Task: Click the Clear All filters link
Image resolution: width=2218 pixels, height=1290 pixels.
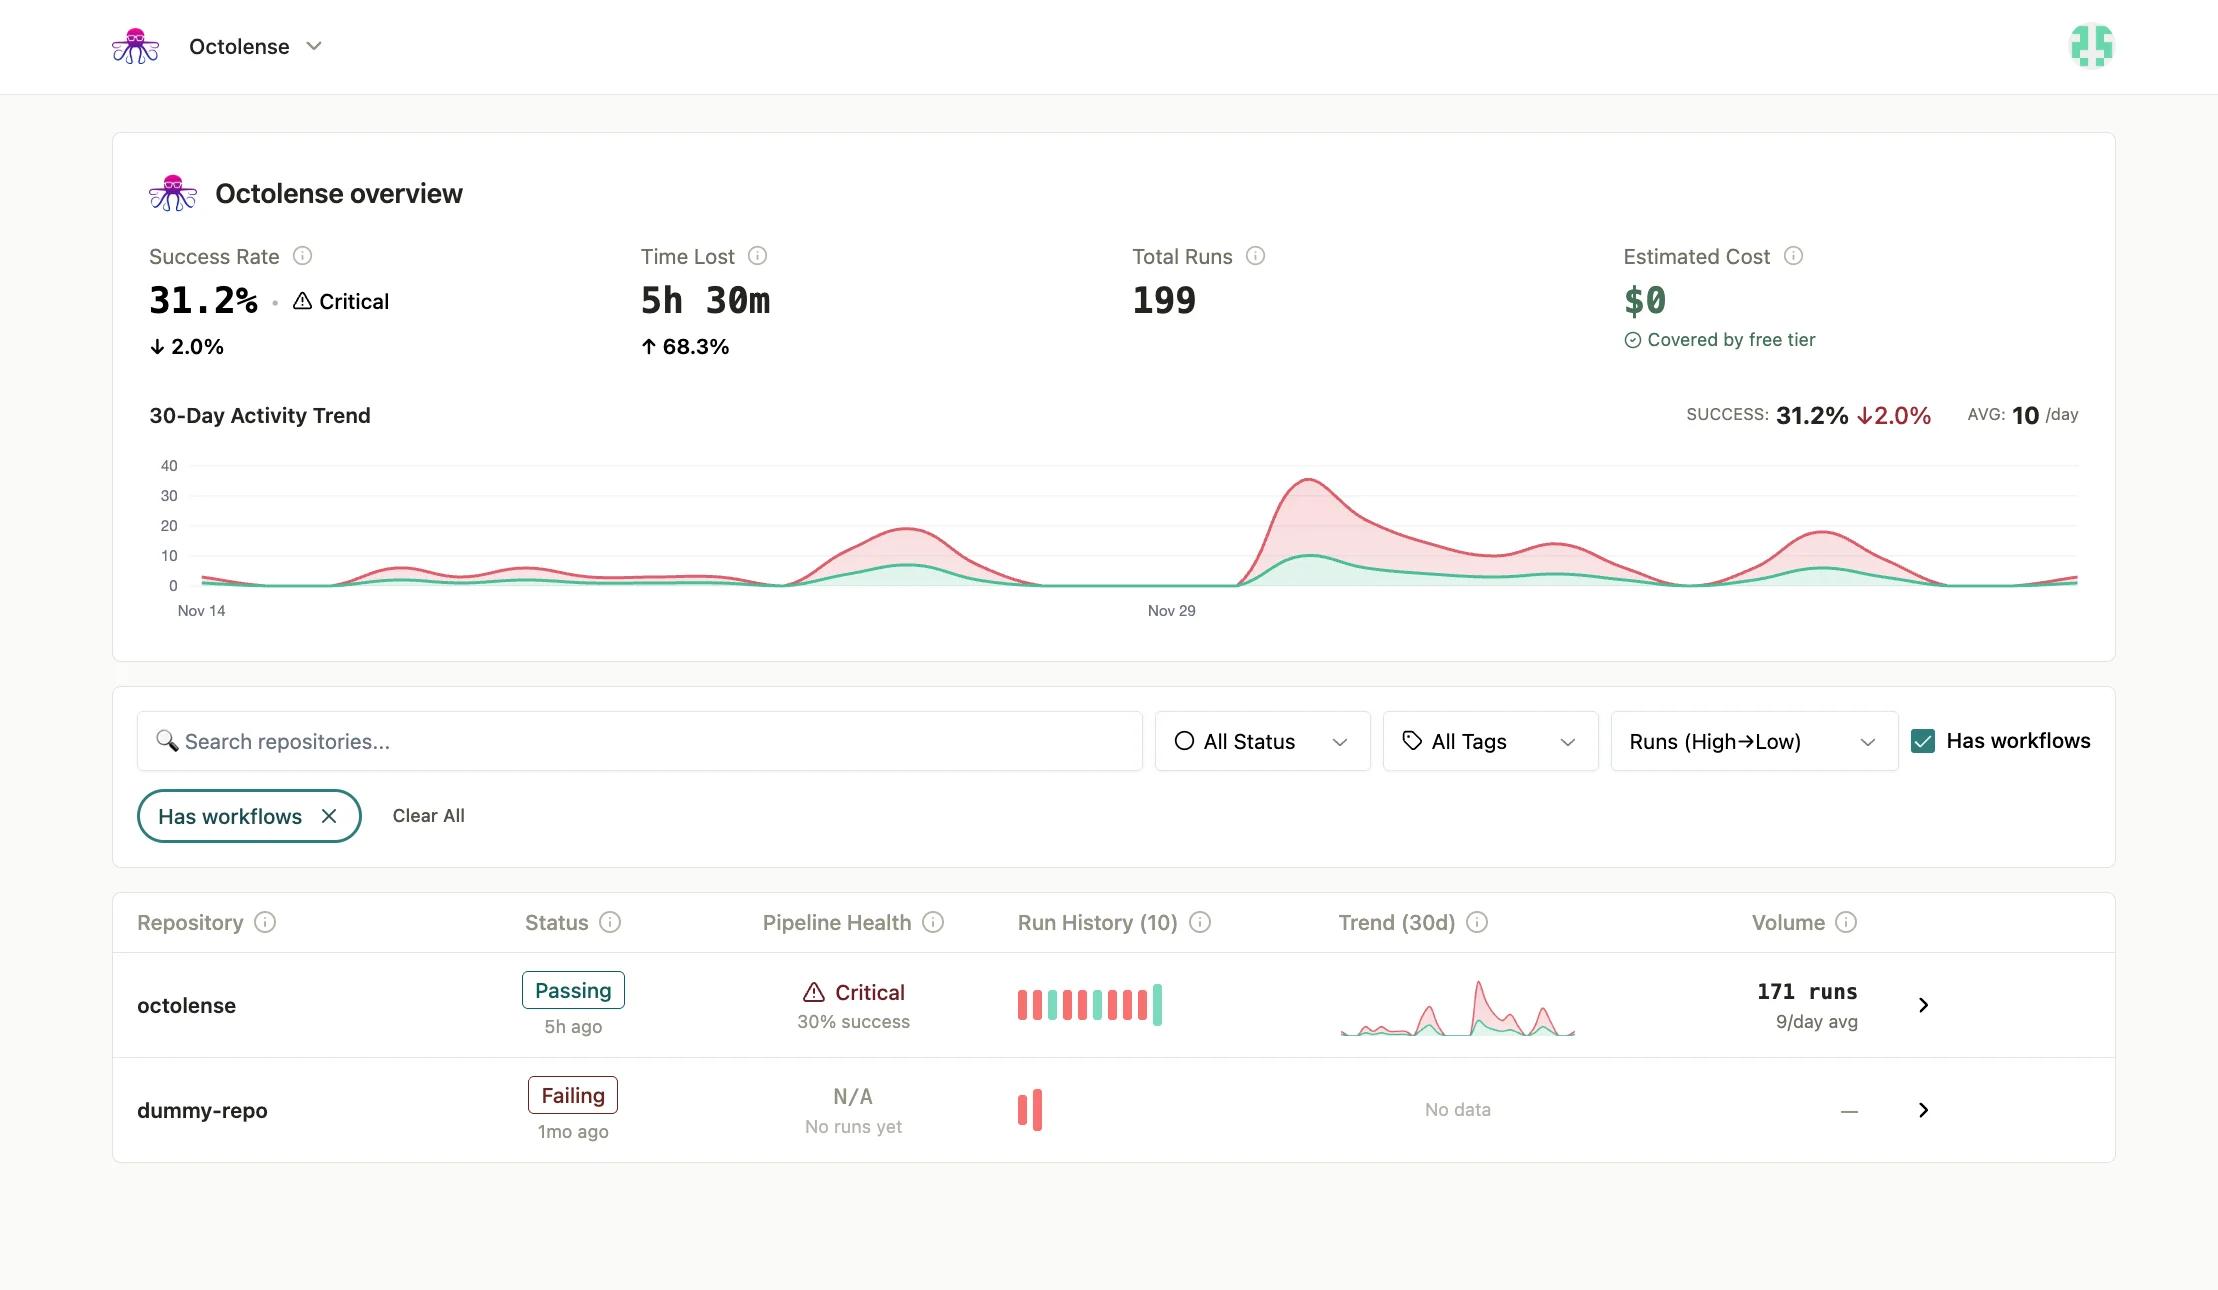Action: [428, 815]
